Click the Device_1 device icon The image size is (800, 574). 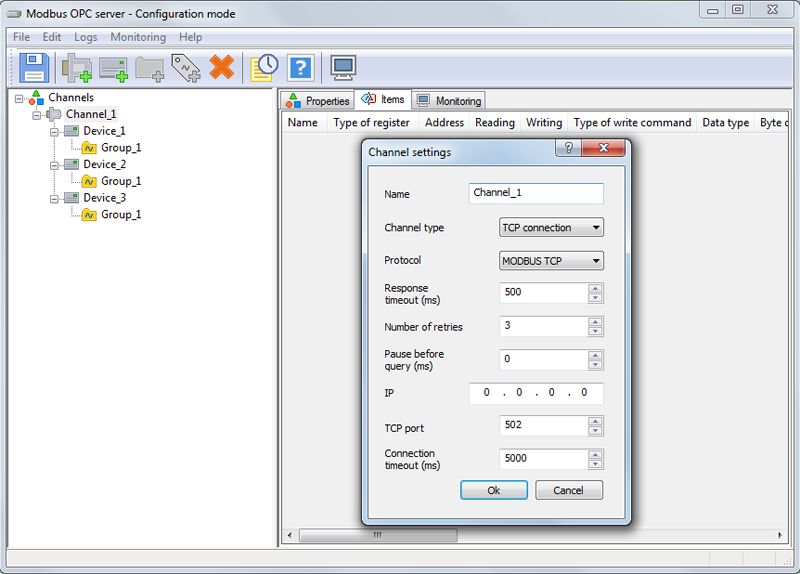coord(71,131)
